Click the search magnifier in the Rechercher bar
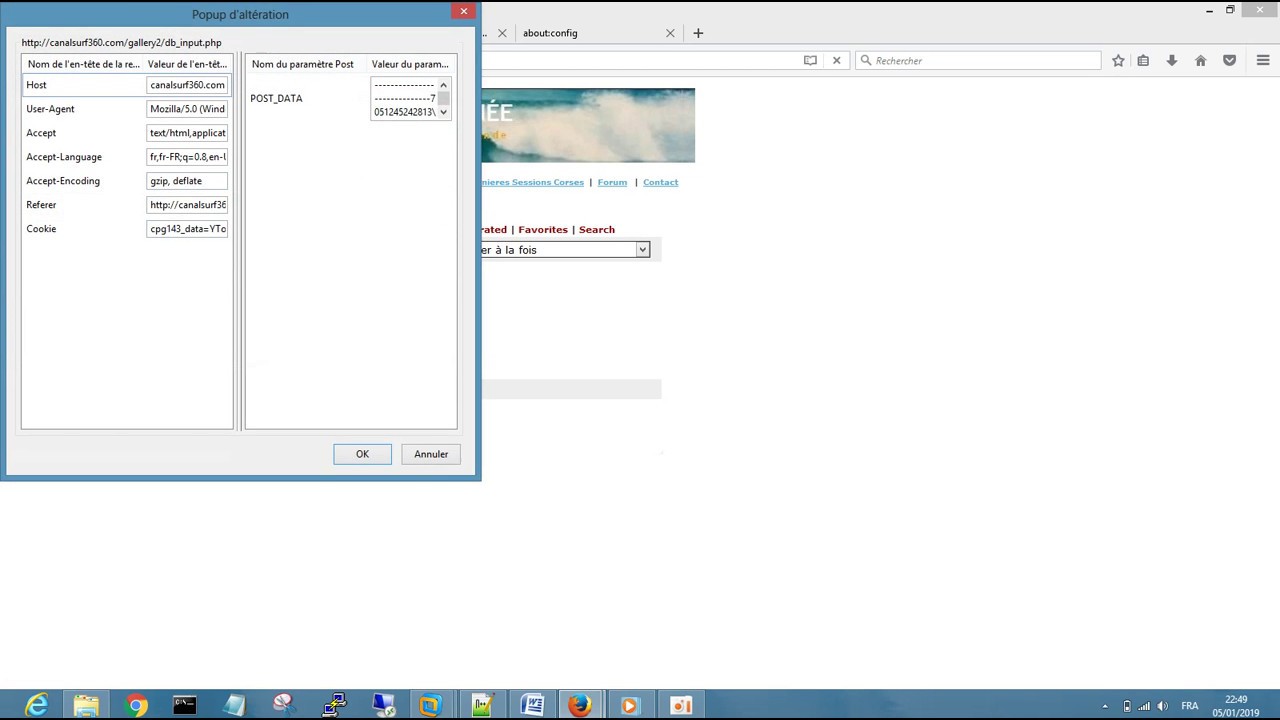Screen dimensions: 1280x720 click(866, 60)
